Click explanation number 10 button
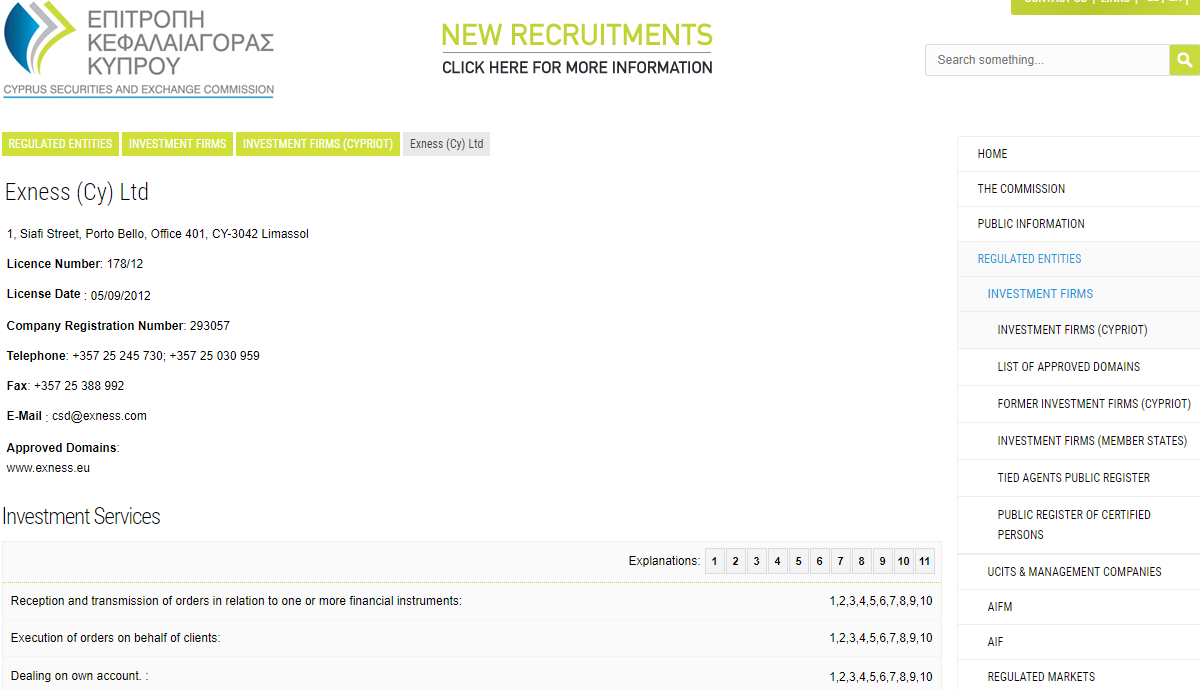Screen dimensions: 1200x690 (904, 561)
